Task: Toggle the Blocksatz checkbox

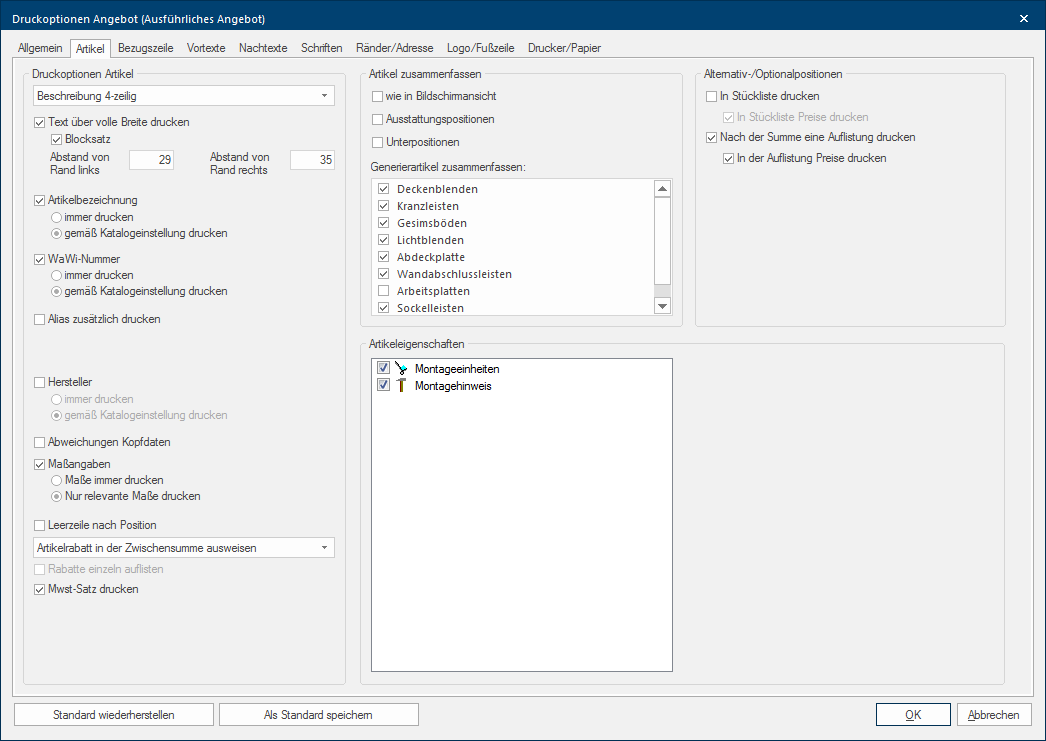Action: tap(57, 139)
